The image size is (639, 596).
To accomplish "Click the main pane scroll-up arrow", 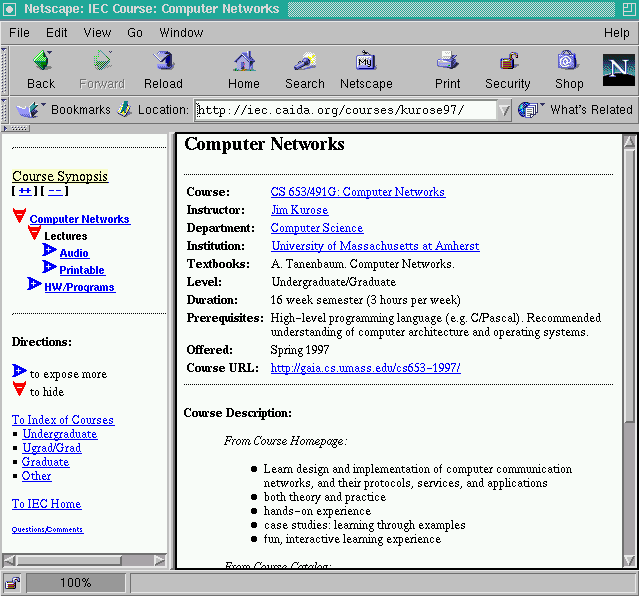I will pos(629,141).
